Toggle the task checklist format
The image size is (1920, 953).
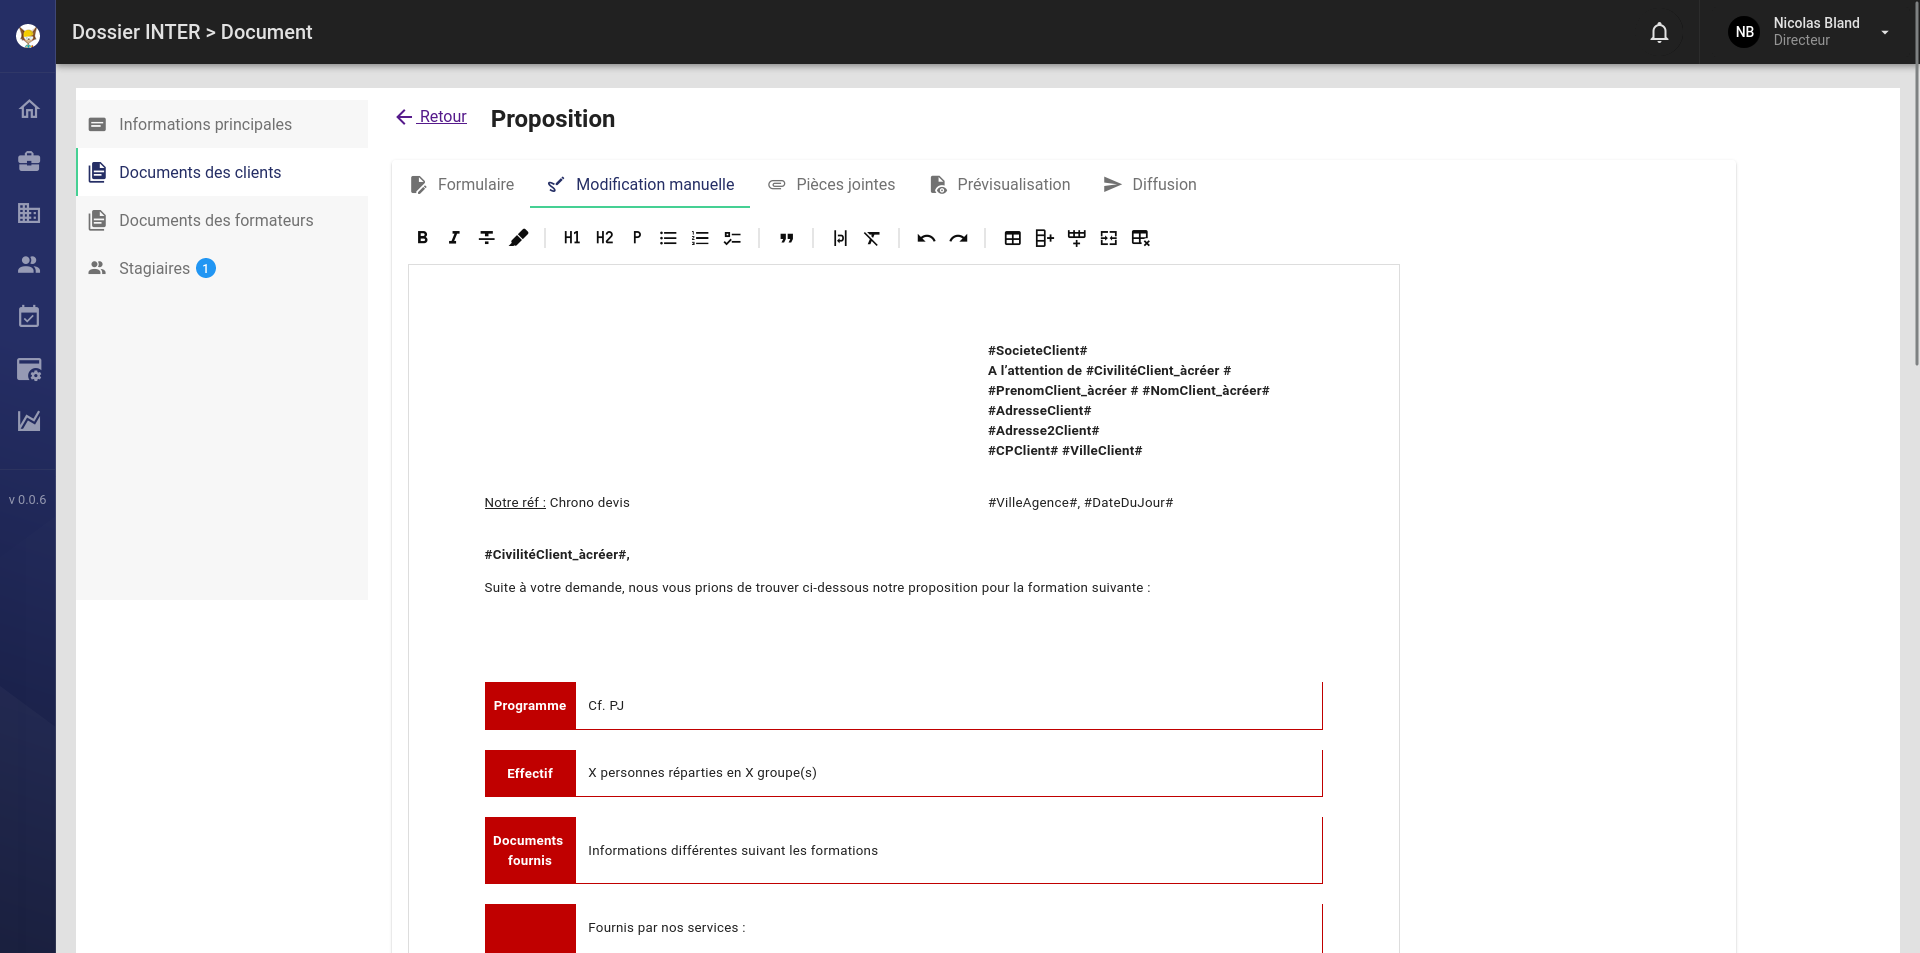(732, 238)
